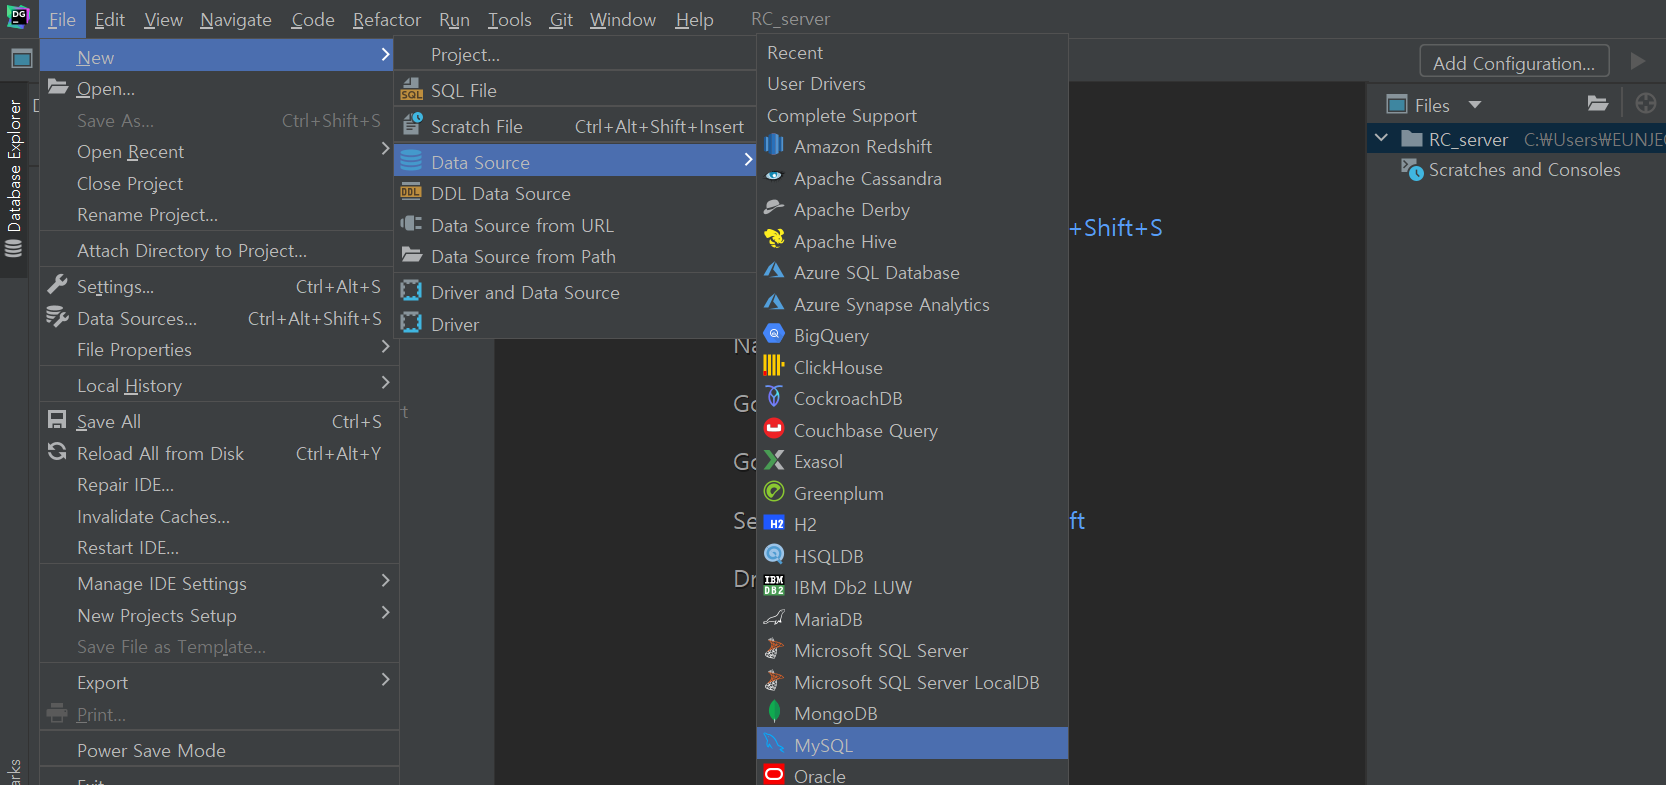Choose Project in New submenu
This screenshot has height=785, width=1666.
(575, 55)
